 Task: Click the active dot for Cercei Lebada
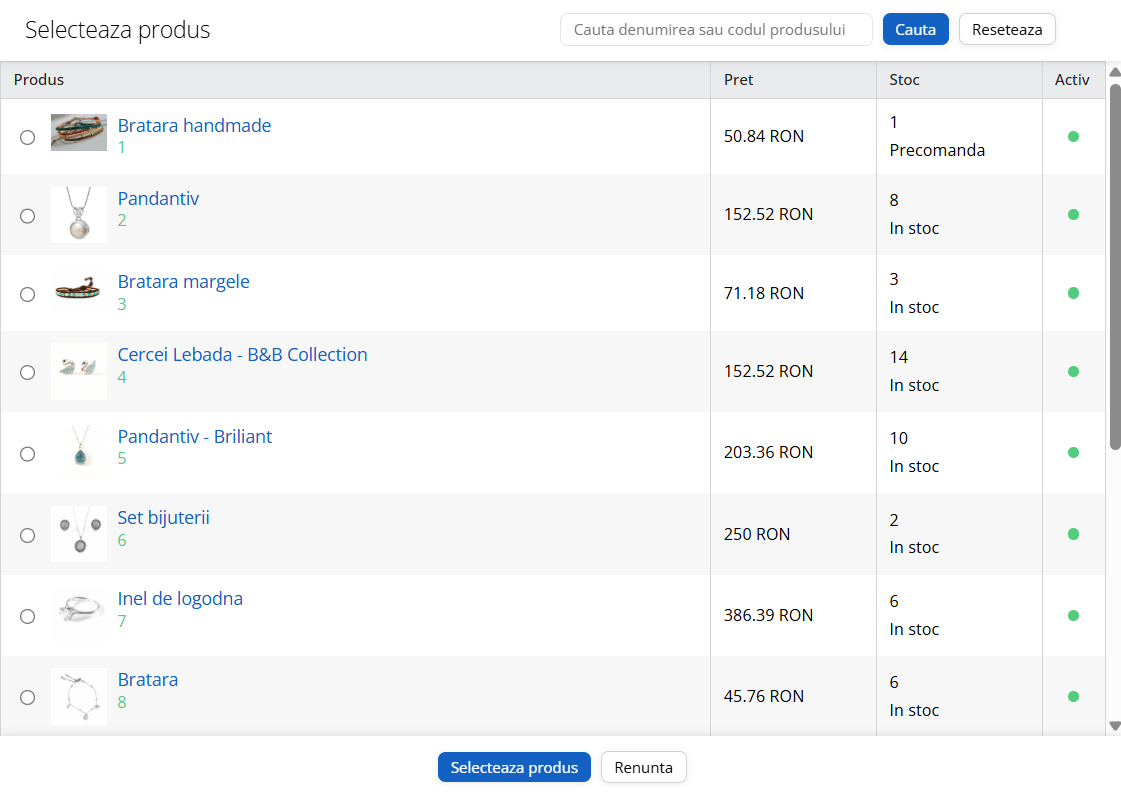pos(1073,371)
